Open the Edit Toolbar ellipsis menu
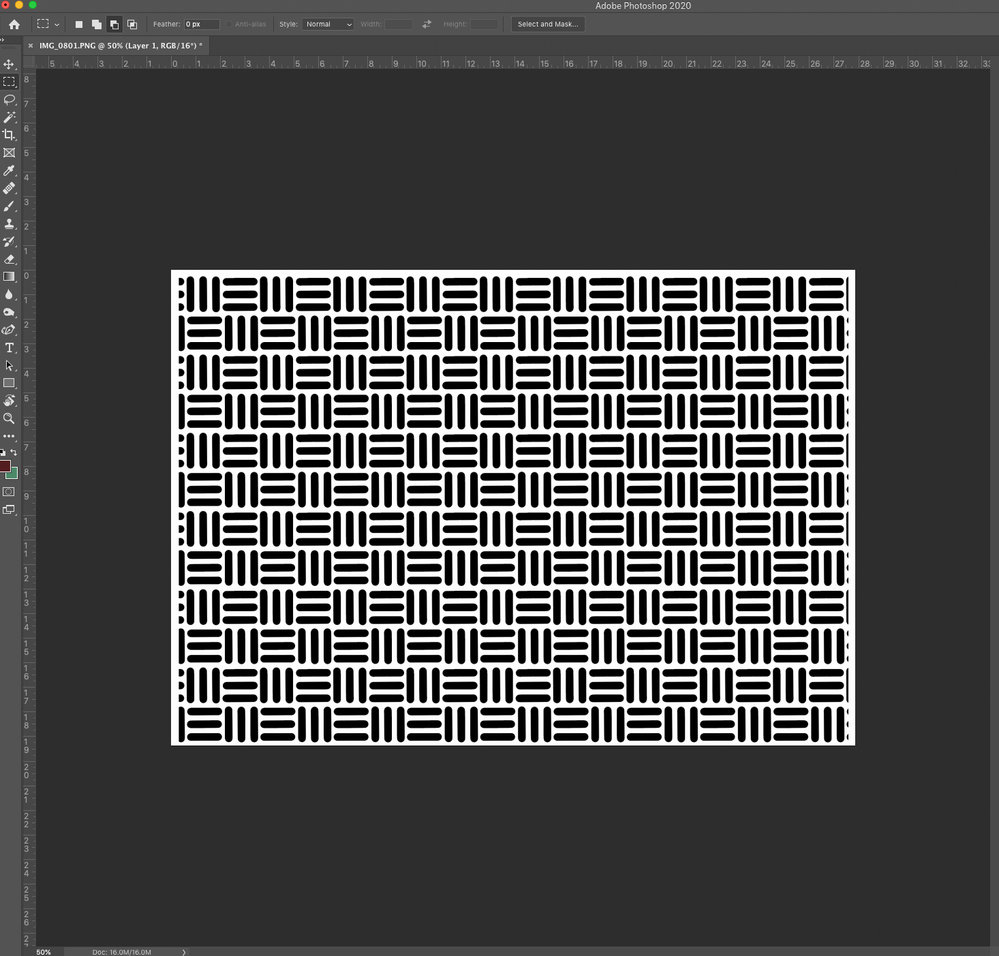The width and height of the screenshot is (999, 956). click(x=9, y=436)
